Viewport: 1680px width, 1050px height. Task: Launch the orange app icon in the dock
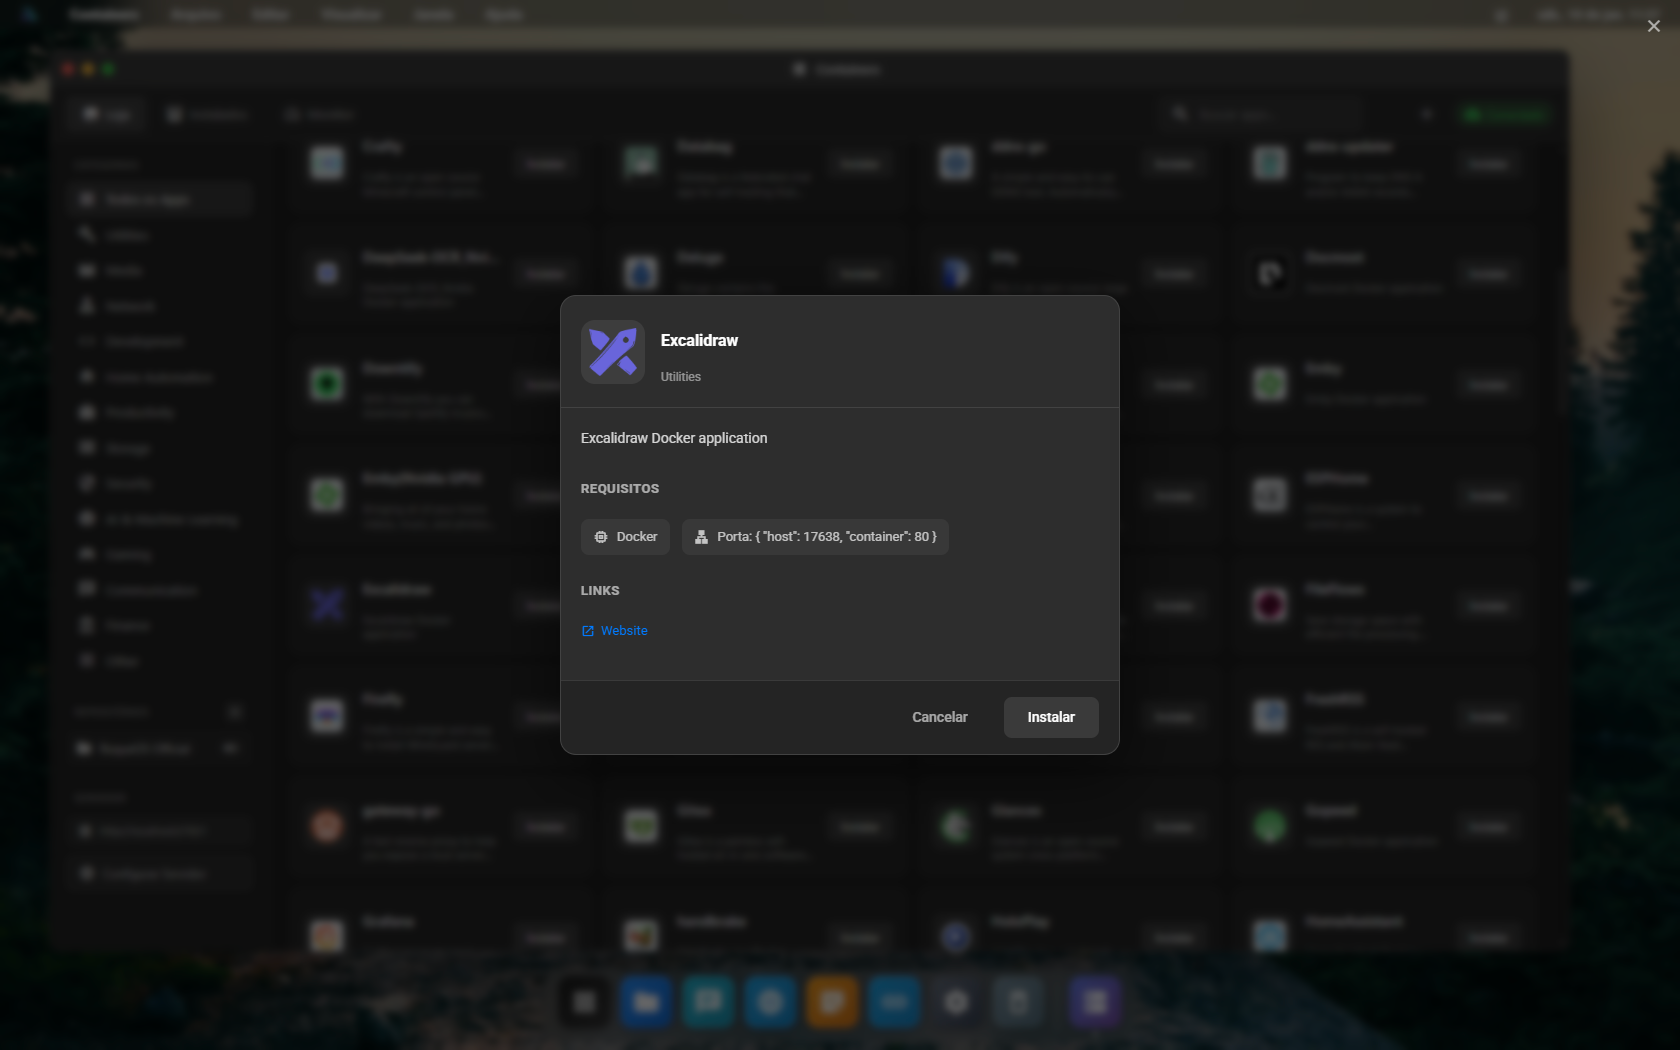coord(832,1002)
